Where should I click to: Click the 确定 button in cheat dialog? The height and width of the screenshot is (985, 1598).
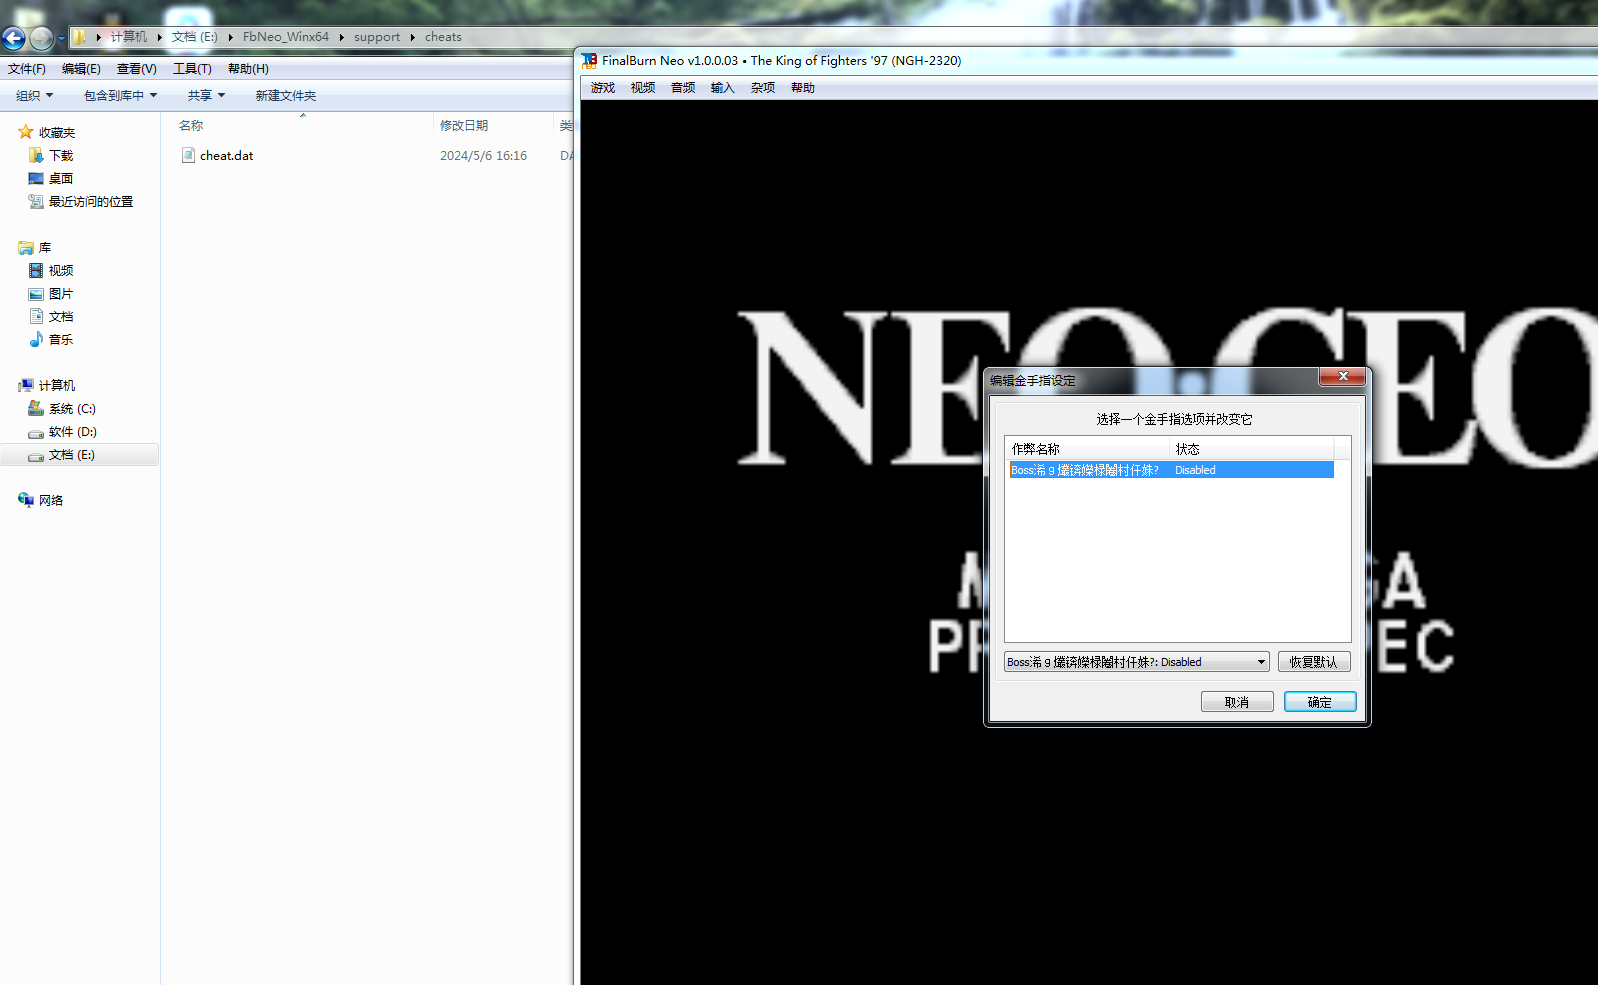[x=1320, y=702]
